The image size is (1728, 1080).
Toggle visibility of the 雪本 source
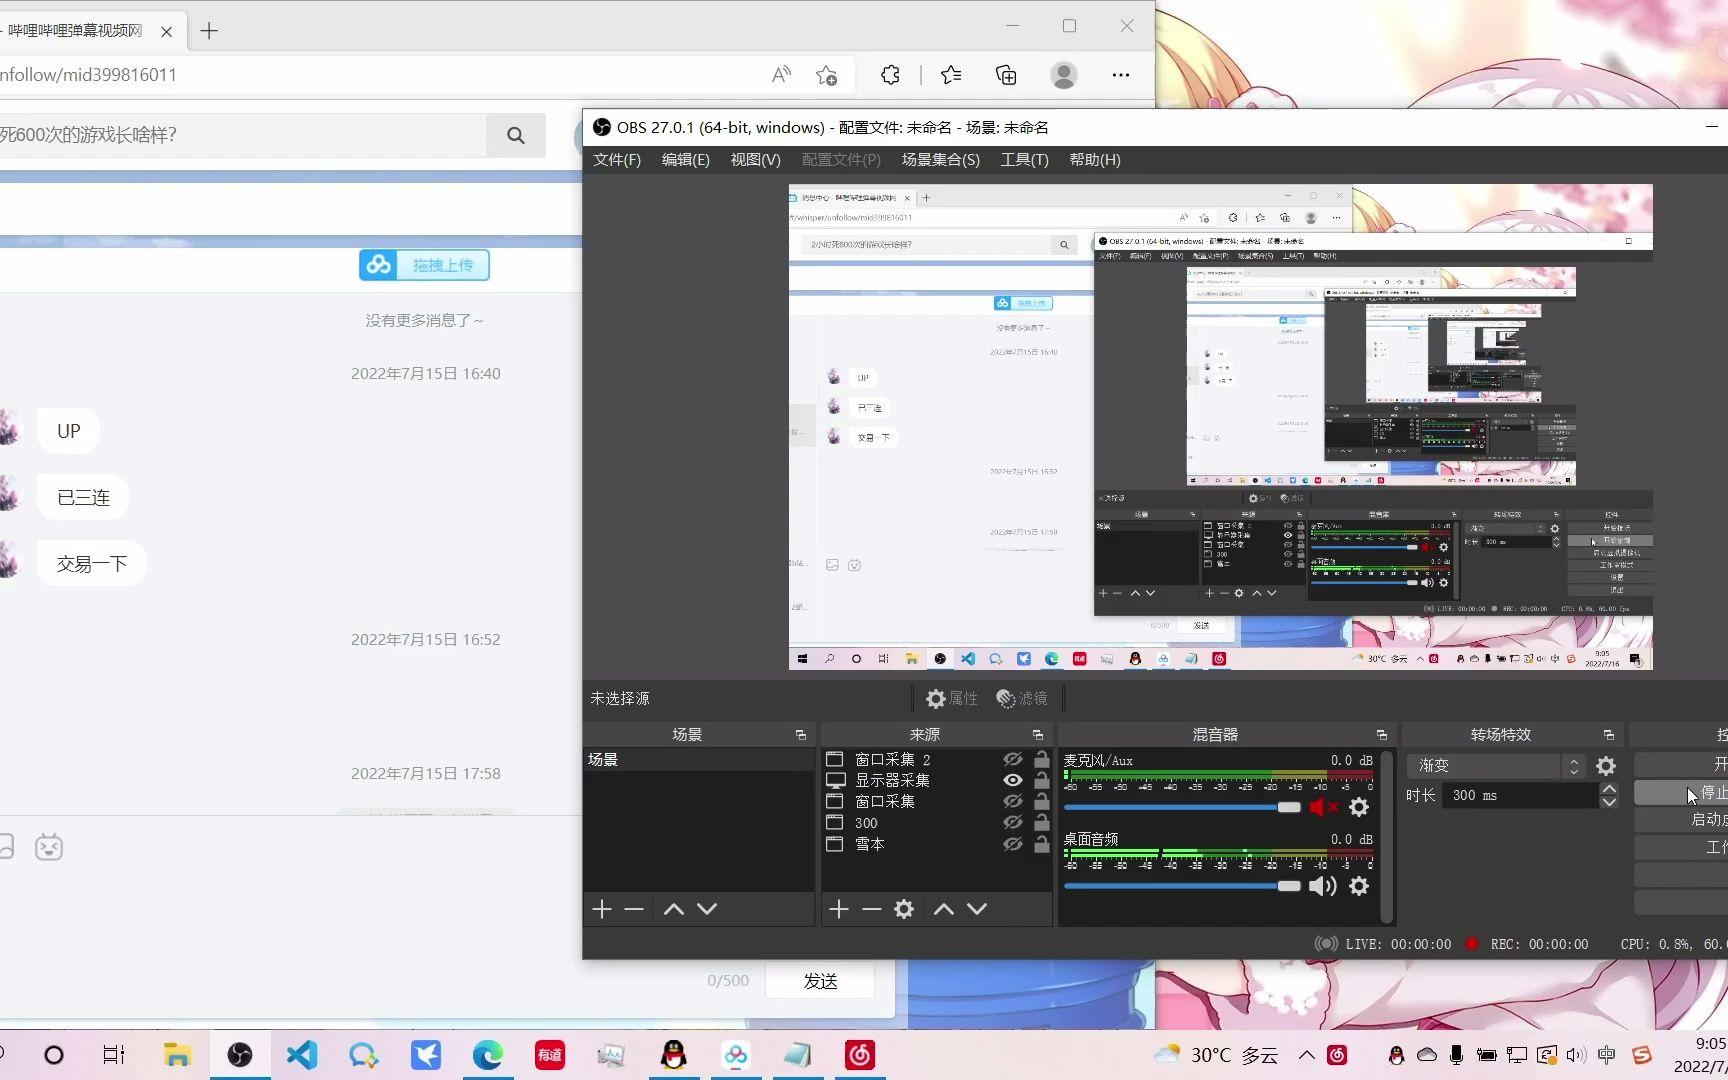pos(1013,844)
